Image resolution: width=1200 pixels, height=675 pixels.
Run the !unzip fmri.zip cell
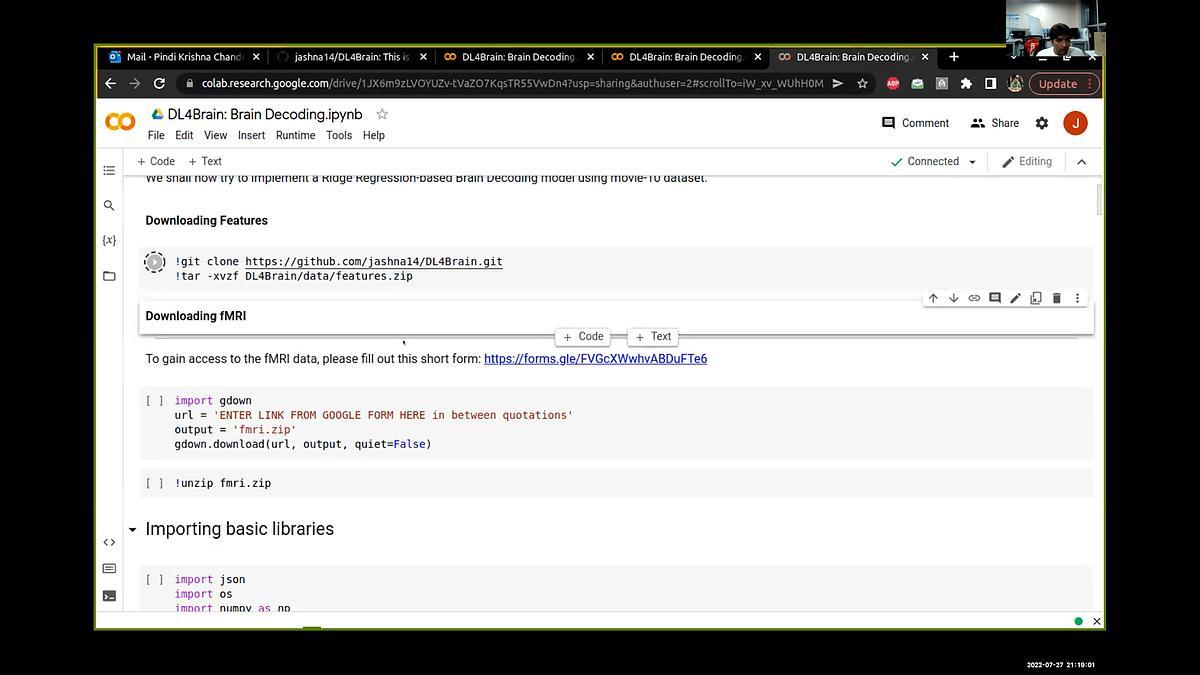pyautogui.click(x=155, y=483)
